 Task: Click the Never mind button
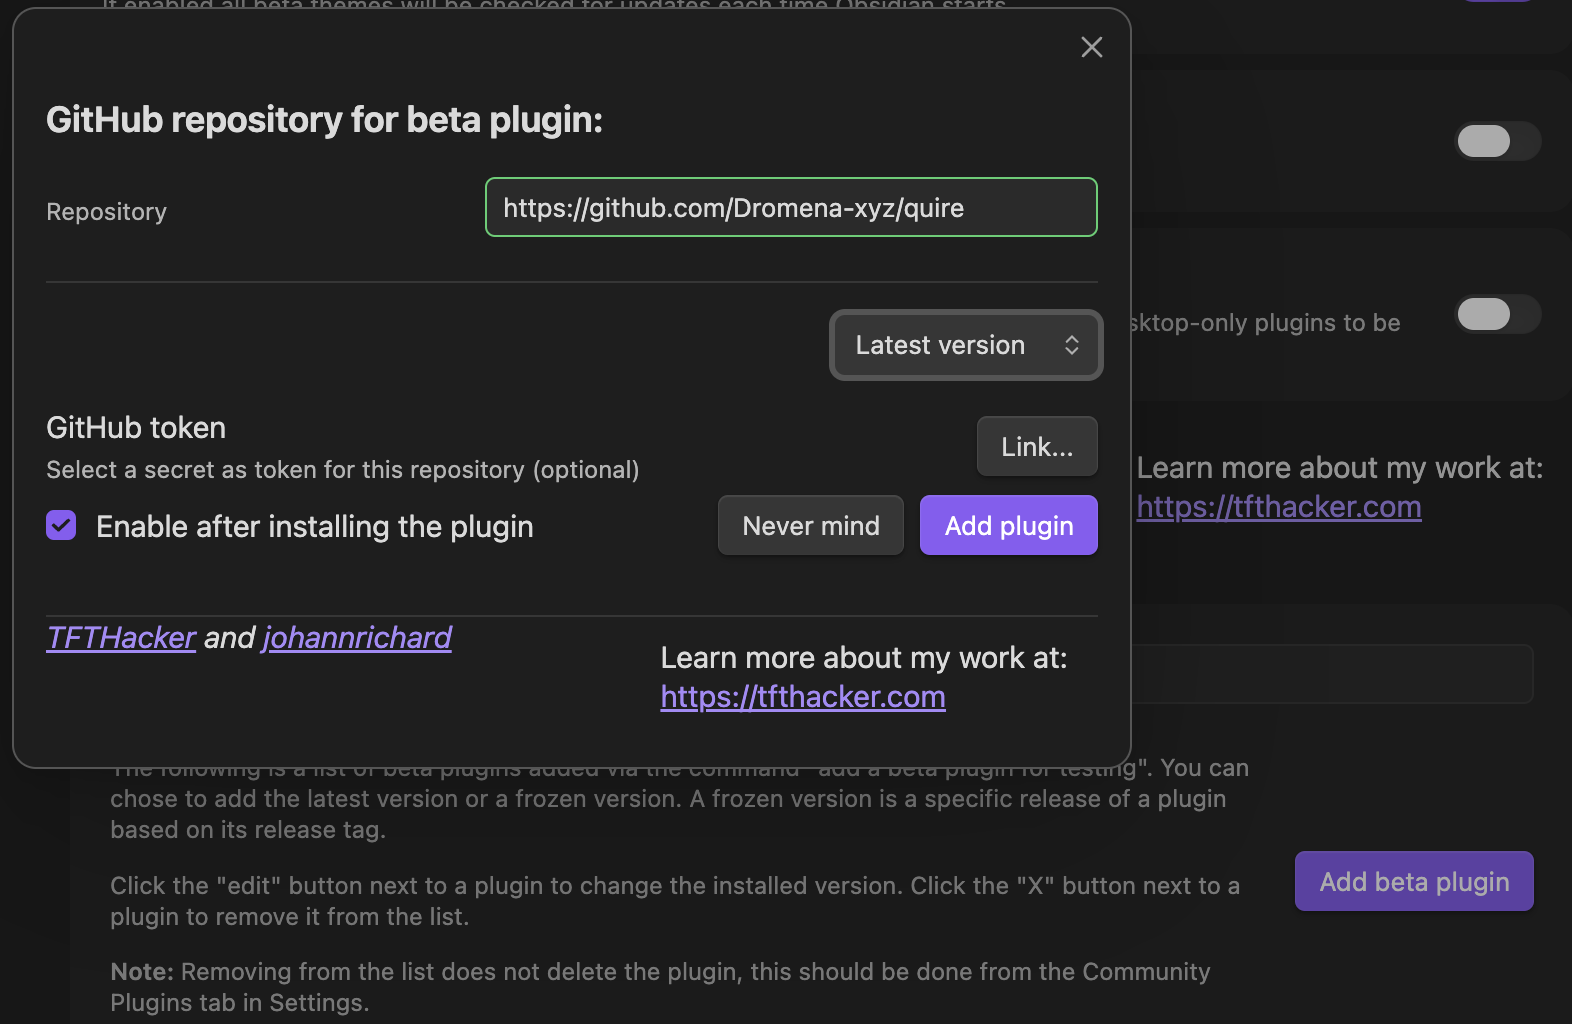pos(811,525)
